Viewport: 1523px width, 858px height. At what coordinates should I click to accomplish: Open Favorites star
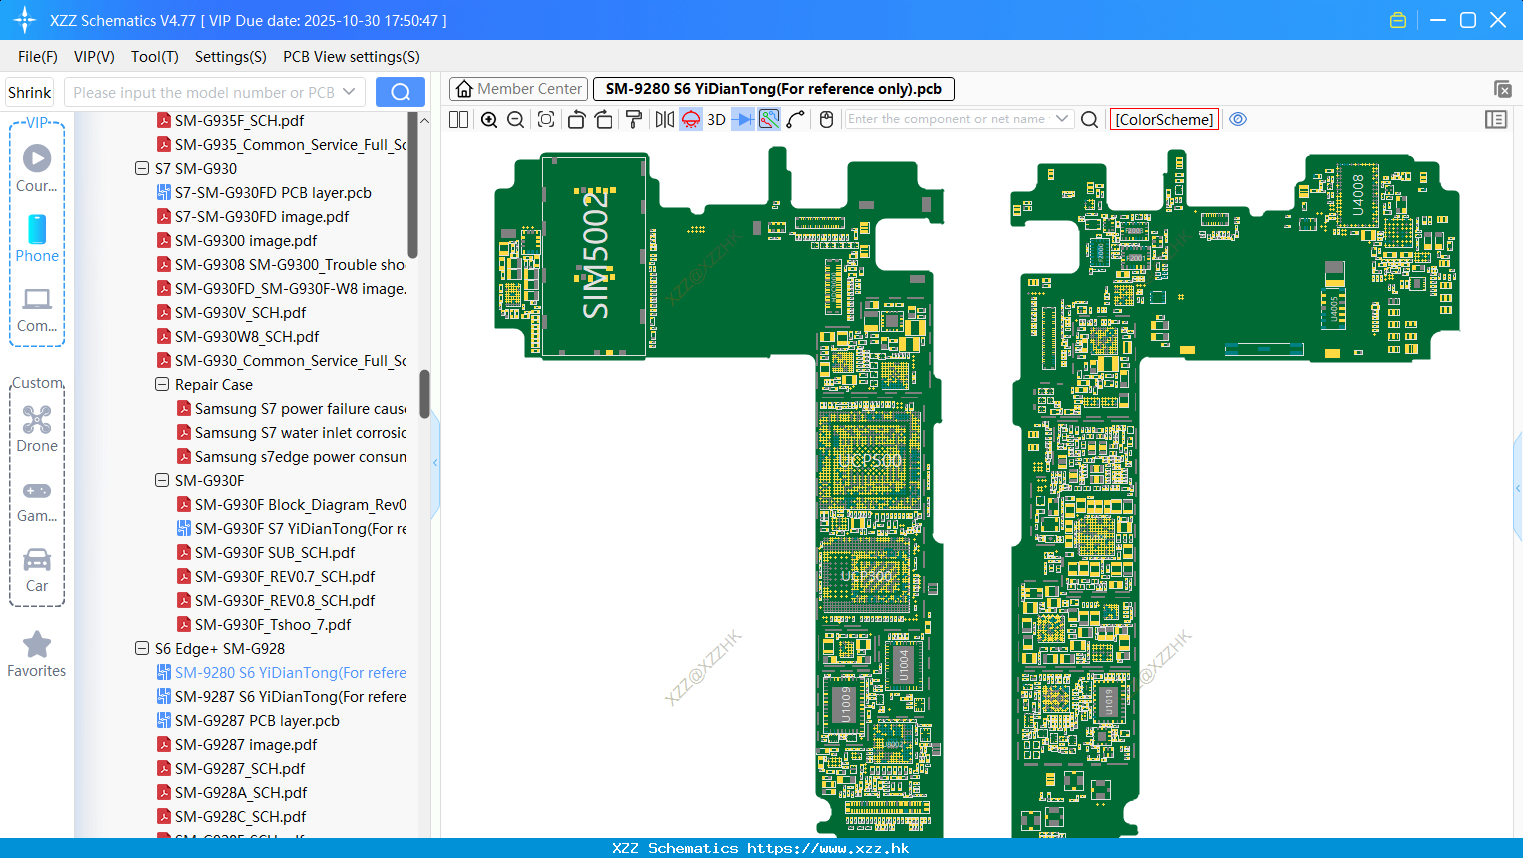pos(37,654)
